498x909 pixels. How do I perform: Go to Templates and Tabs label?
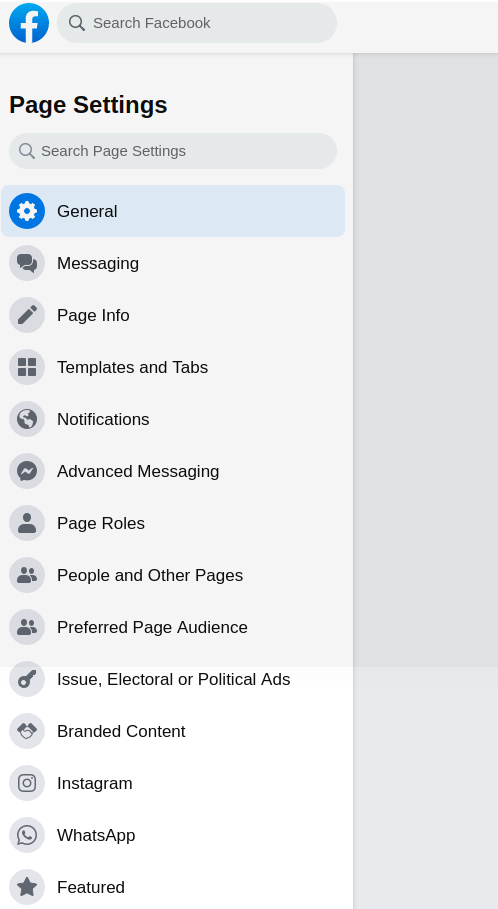pyautogui.click(x=132, y=367)
